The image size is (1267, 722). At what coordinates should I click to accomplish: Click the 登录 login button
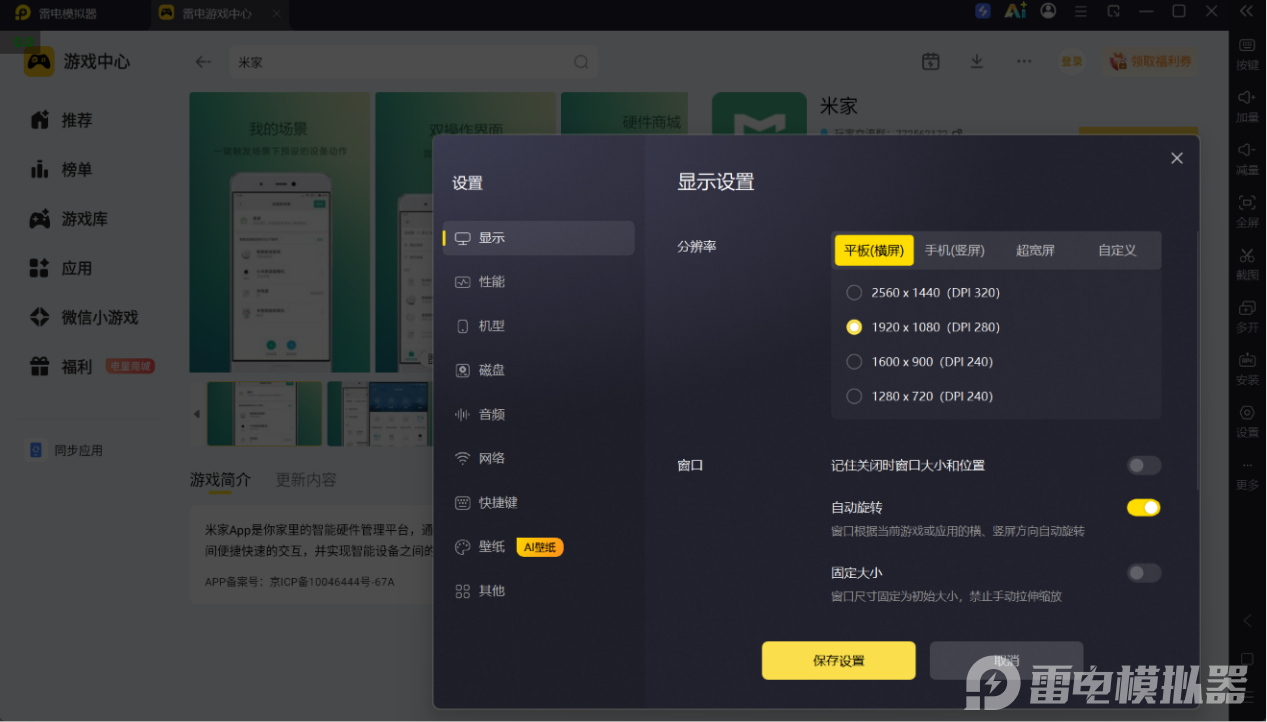pos(1072,61)
